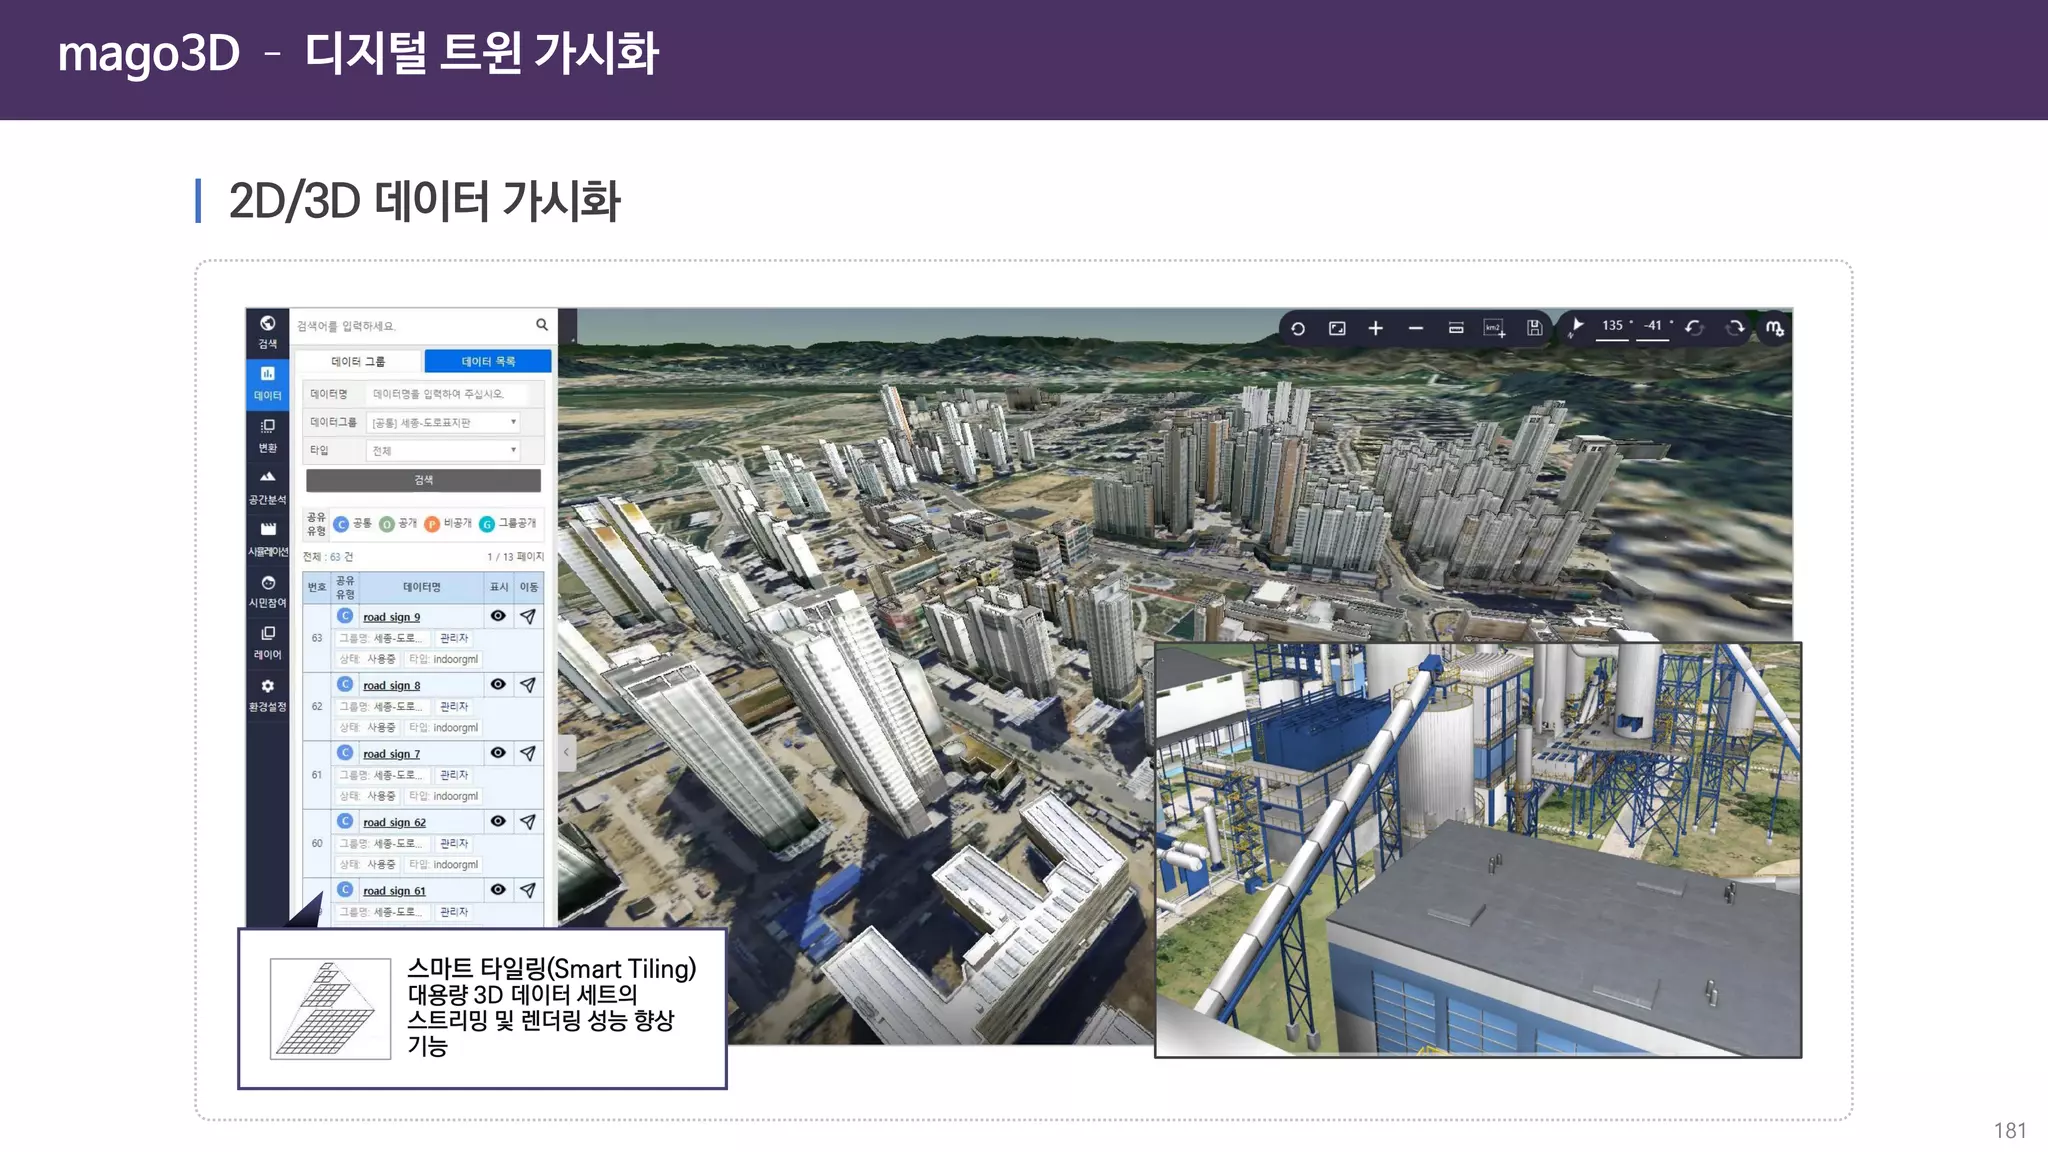Open the 타입 dropdown showing 전체

(x=444, y=450)
